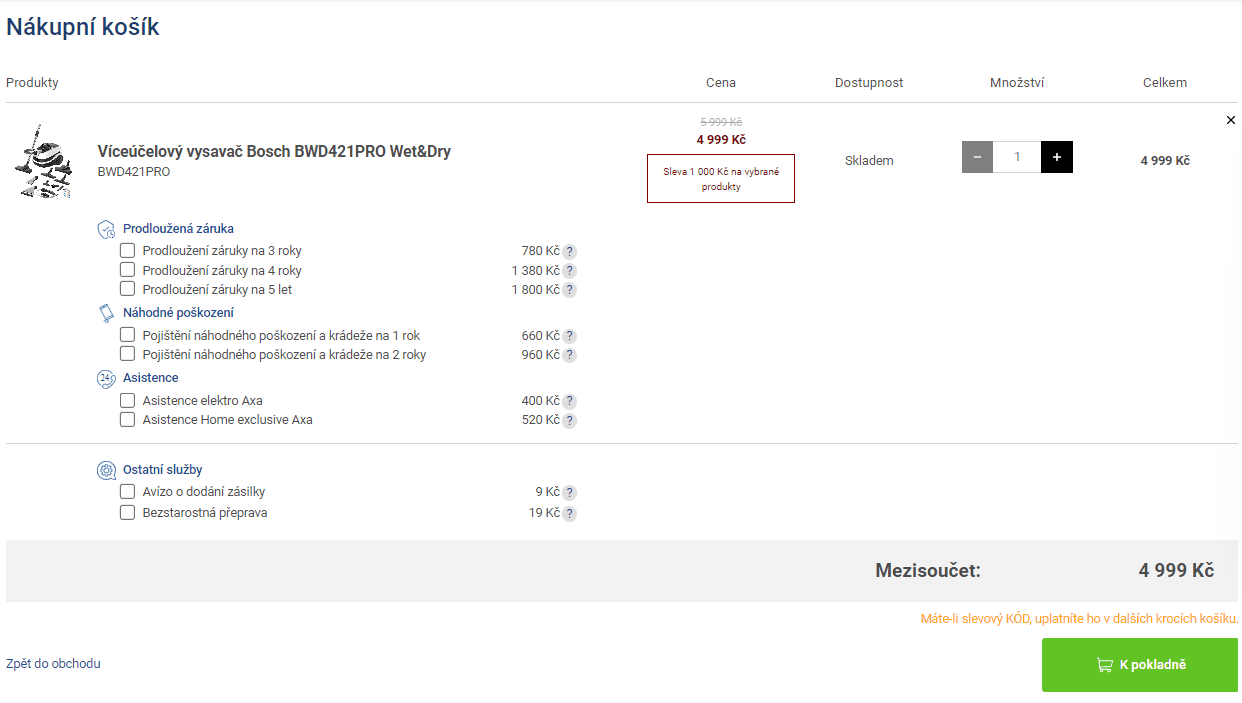Viewport: 1242px width, 703px height.
Task: Decrease quantity with the minus button
Action: [x=977, y=157]
